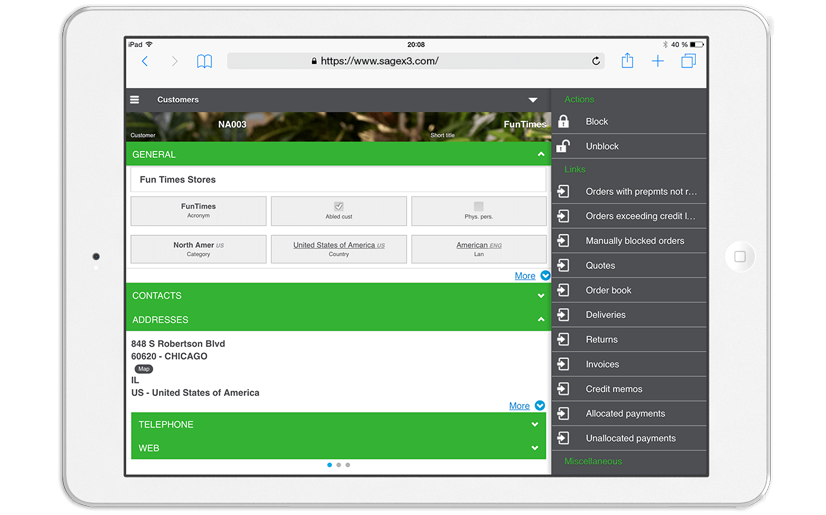This screenshot has height=515, width=826.
Task: Open Safari bookmarks book icon
Action: [204, 62]
